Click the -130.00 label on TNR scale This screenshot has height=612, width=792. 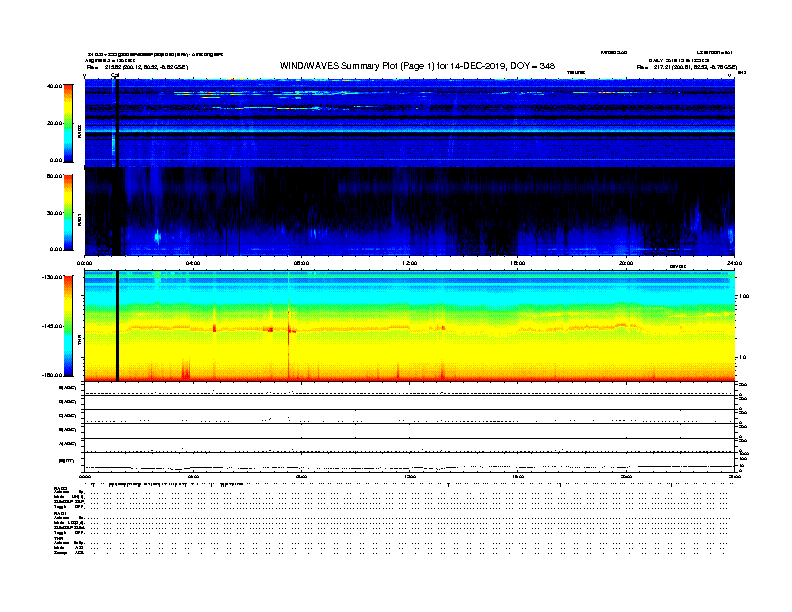[53, 277]
